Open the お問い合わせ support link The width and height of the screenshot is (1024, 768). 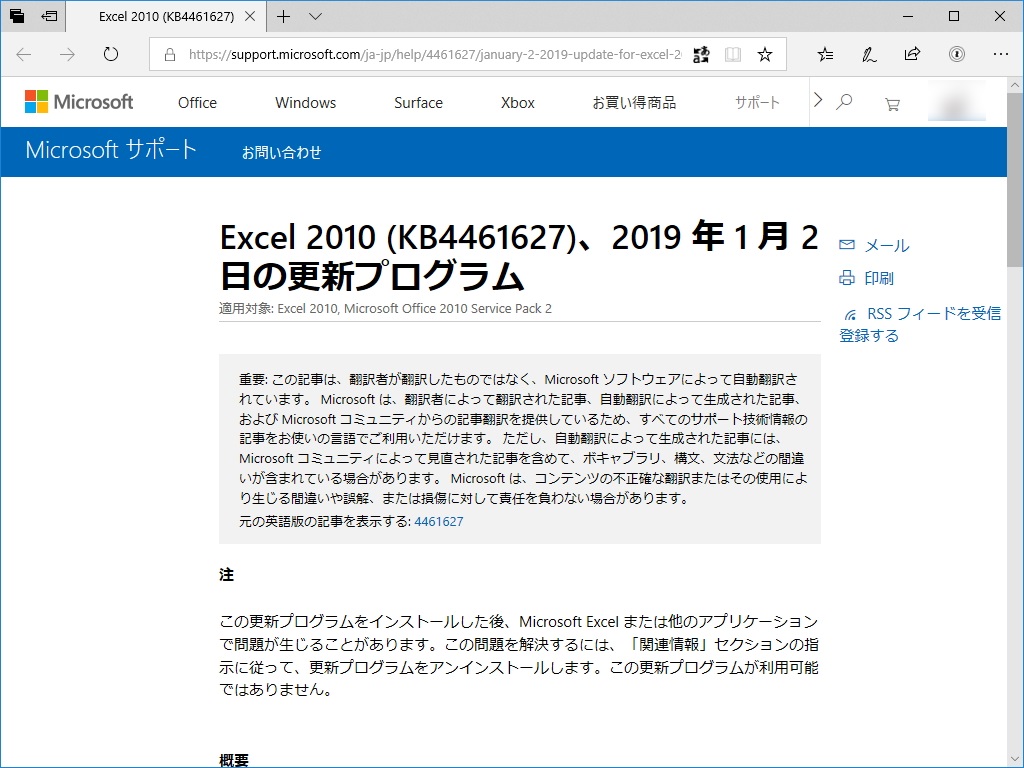pyautogui.click(x=281, y=152)
